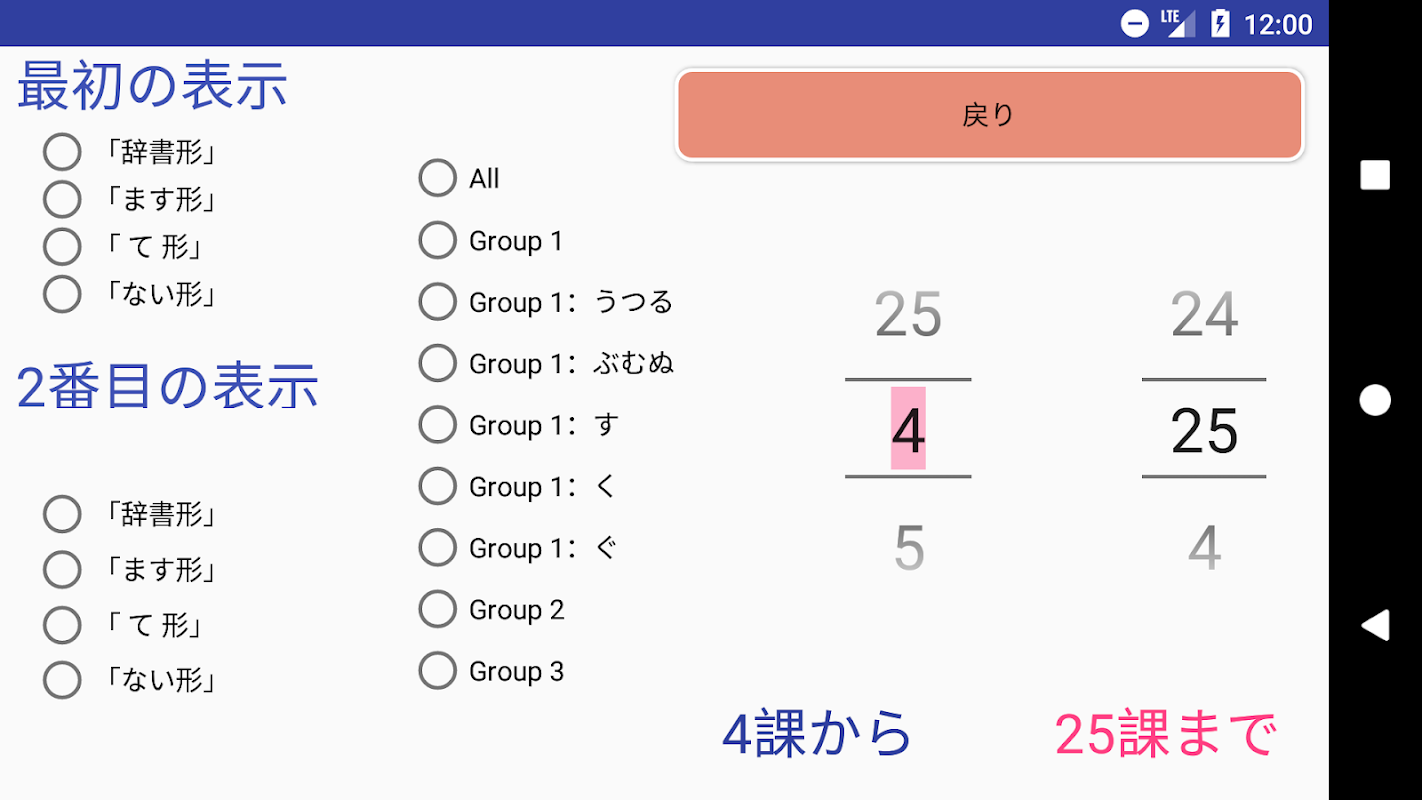Tap the do-not-disturb status icon
Screen dimensions: 1422x800
click(x=1135, y=23)
